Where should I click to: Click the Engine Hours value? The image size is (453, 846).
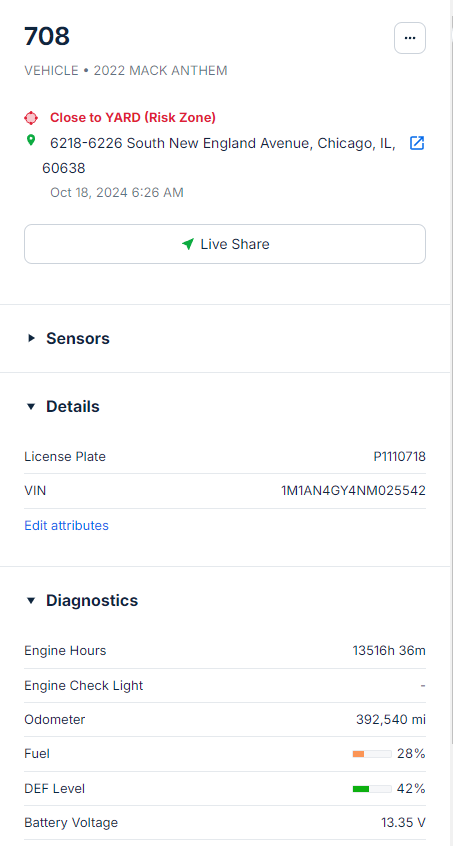click(x=389, y=651)
